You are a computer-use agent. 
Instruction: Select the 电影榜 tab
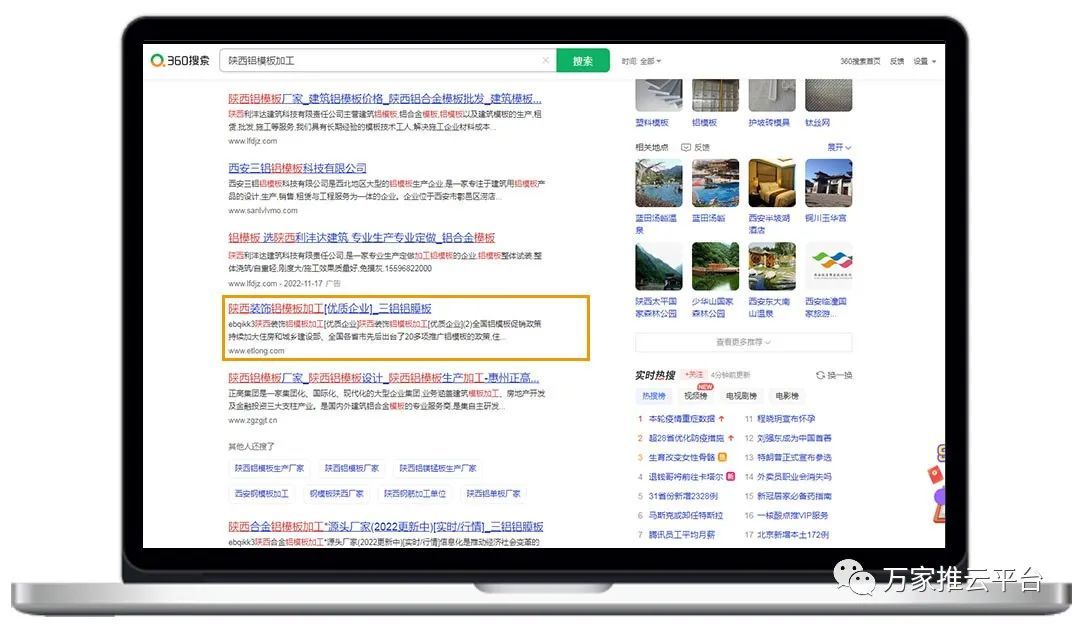[x=787, y=396]
